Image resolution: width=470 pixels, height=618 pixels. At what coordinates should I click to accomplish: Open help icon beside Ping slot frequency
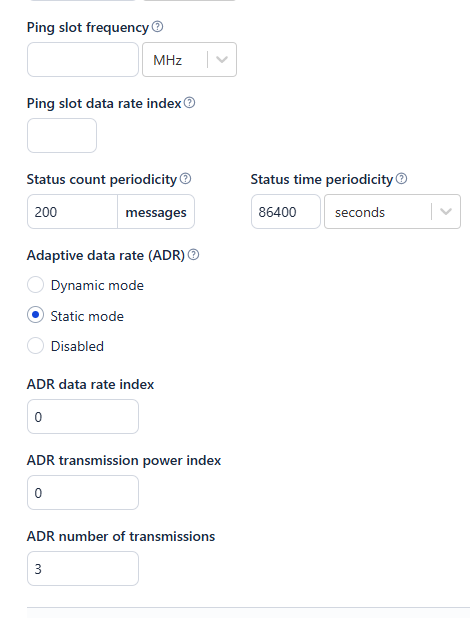click(x=157, y=27)
